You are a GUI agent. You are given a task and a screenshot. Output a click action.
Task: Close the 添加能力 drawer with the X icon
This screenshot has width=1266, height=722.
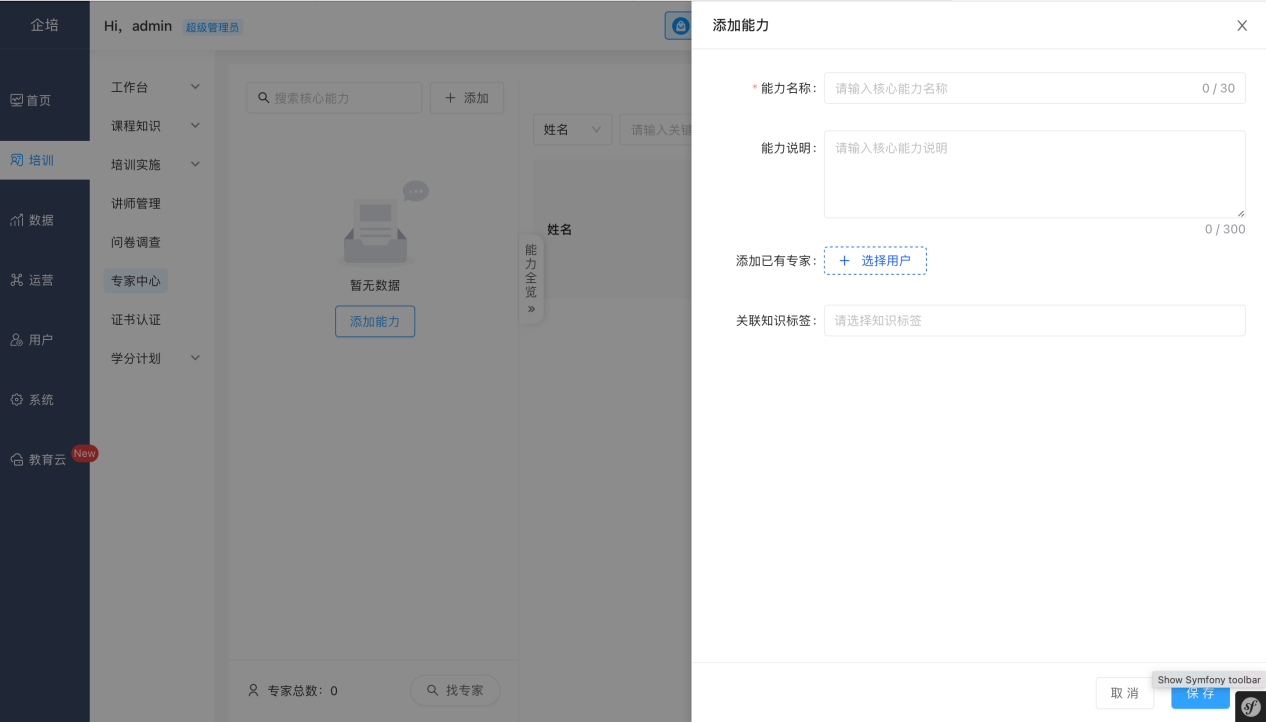(1242, 26)
